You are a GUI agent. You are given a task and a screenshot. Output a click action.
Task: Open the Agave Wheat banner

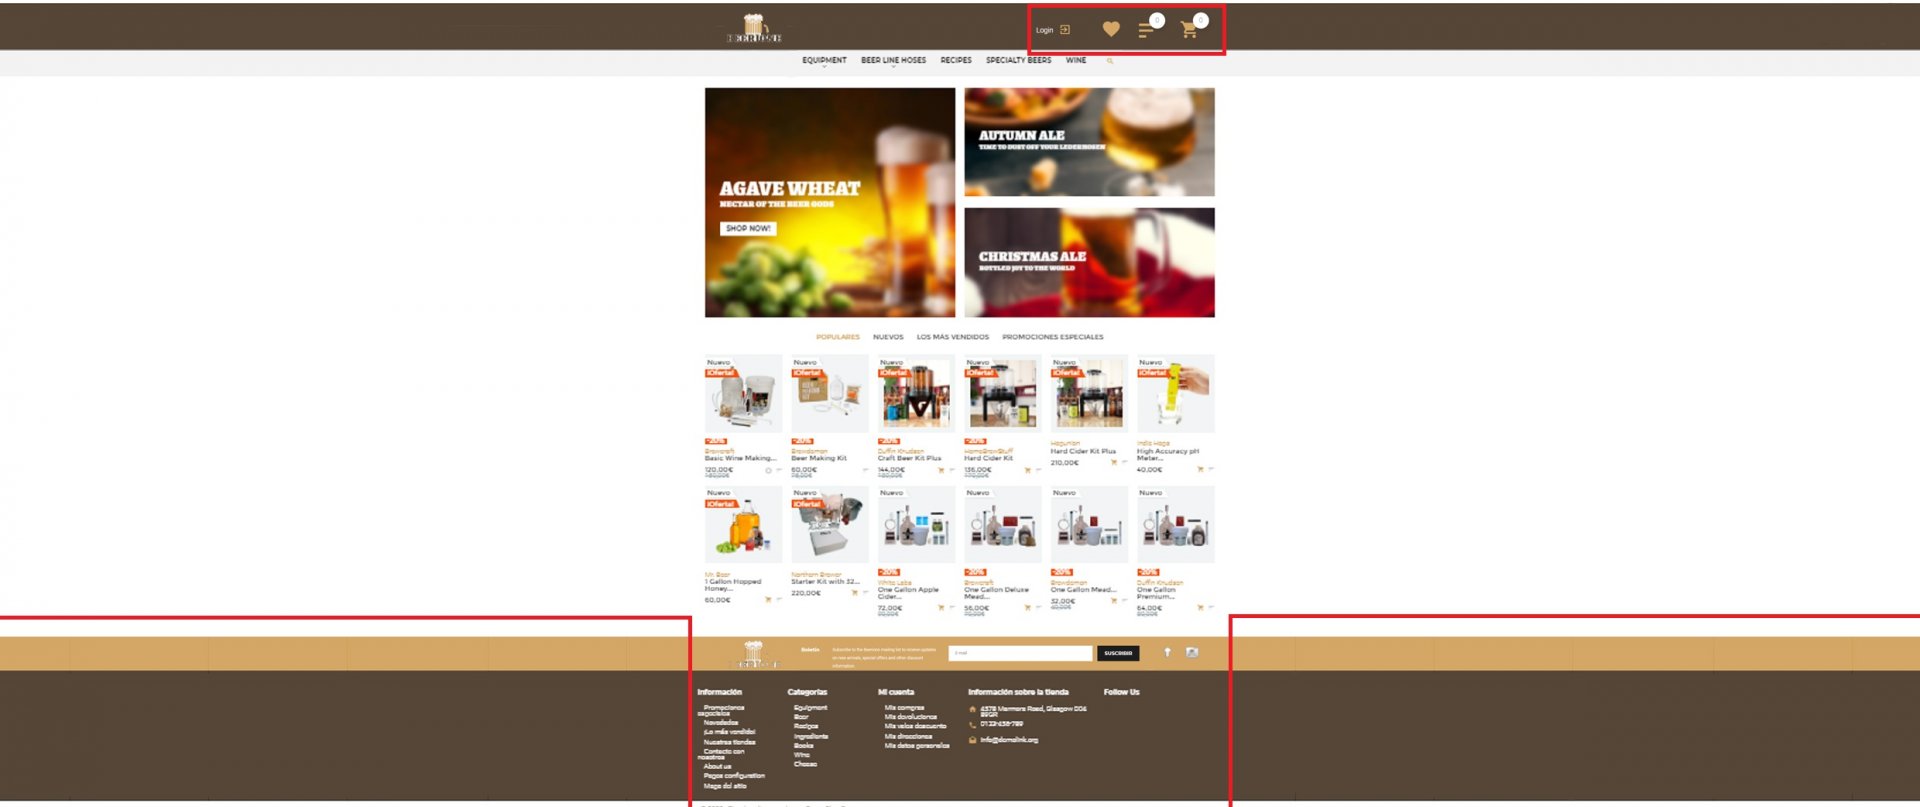click(830, 202)
